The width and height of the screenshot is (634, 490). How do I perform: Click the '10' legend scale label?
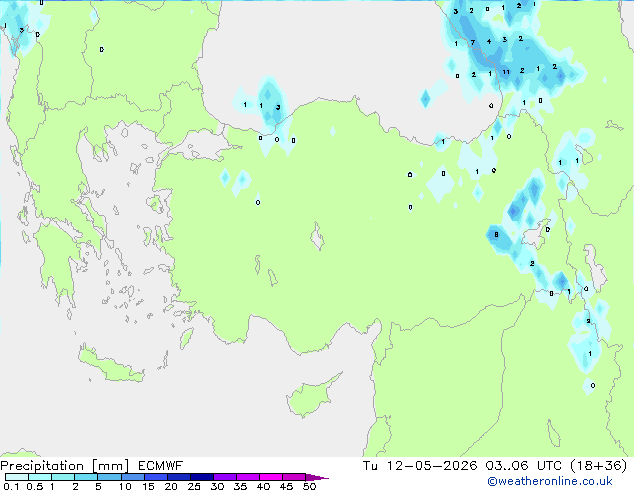pyautogui.click(x=125, y=486)
